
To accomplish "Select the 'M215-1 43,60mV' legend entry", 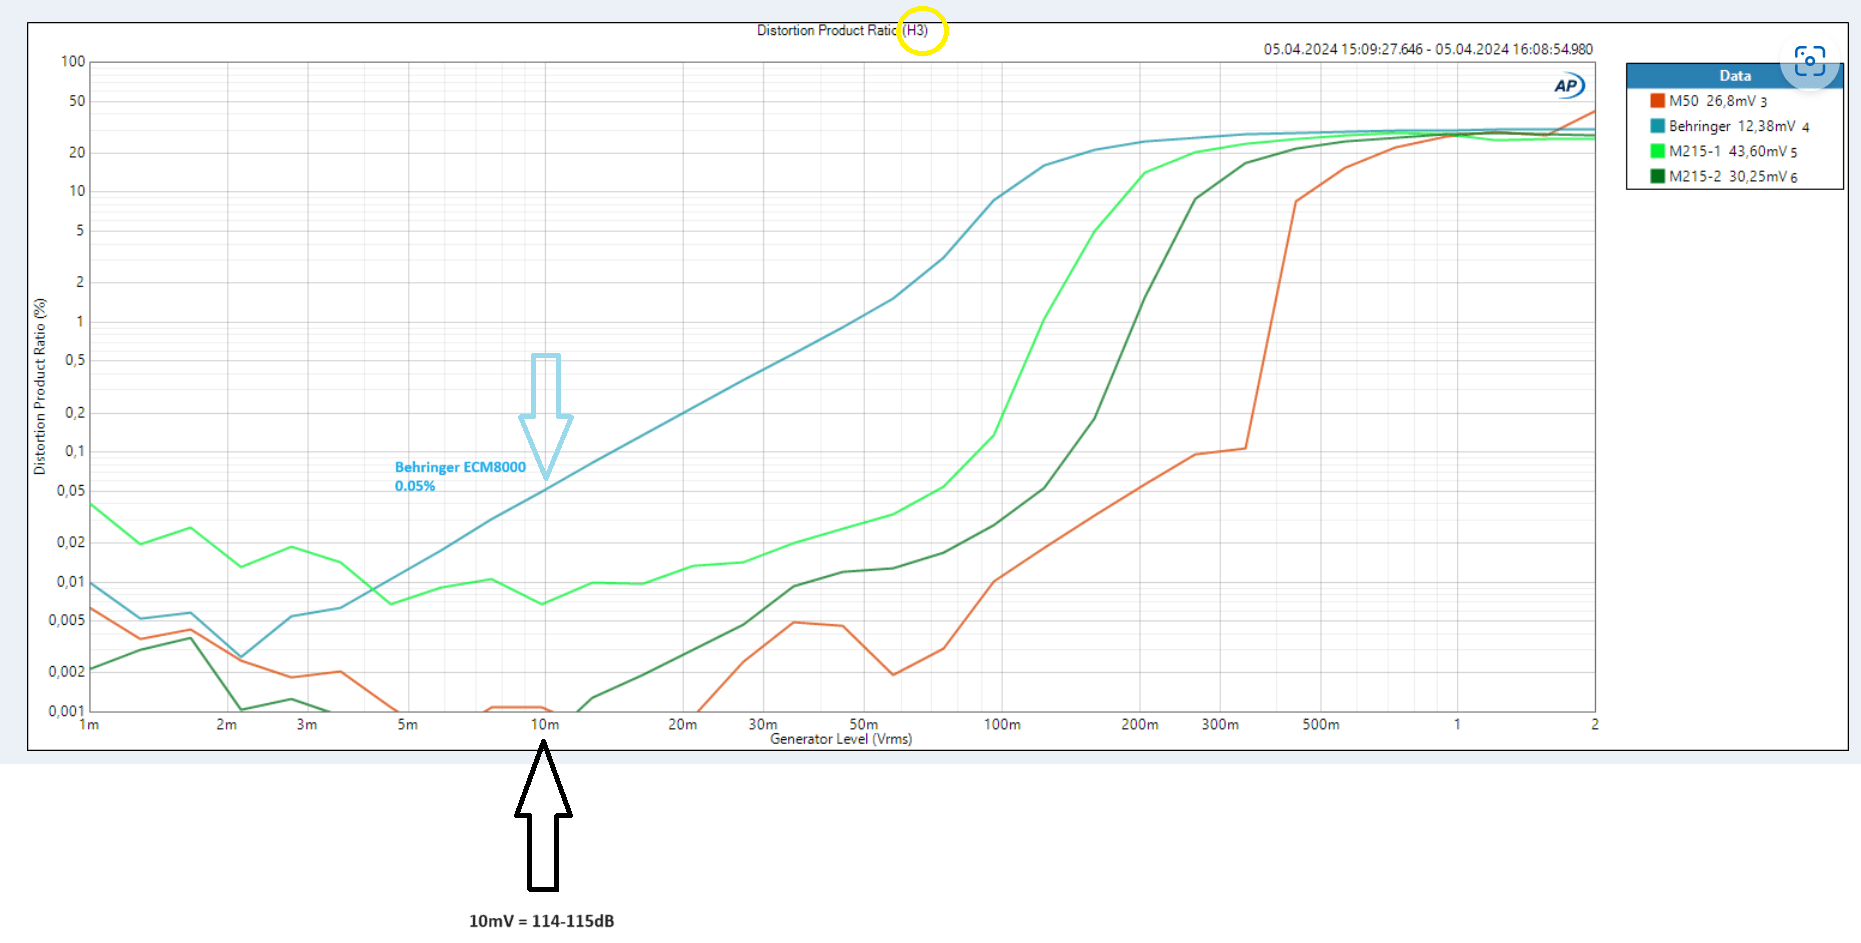I will [x=1733, y=151].
